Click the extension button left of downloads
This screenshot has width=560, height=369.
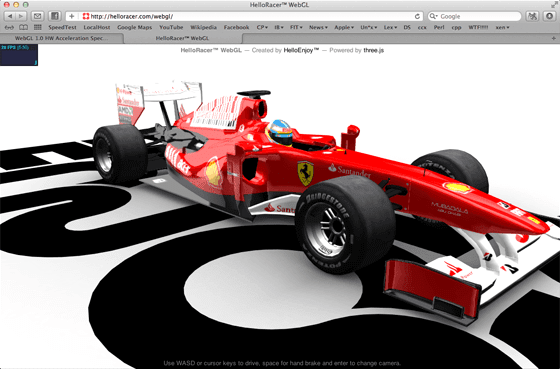(x=532, y=16)
